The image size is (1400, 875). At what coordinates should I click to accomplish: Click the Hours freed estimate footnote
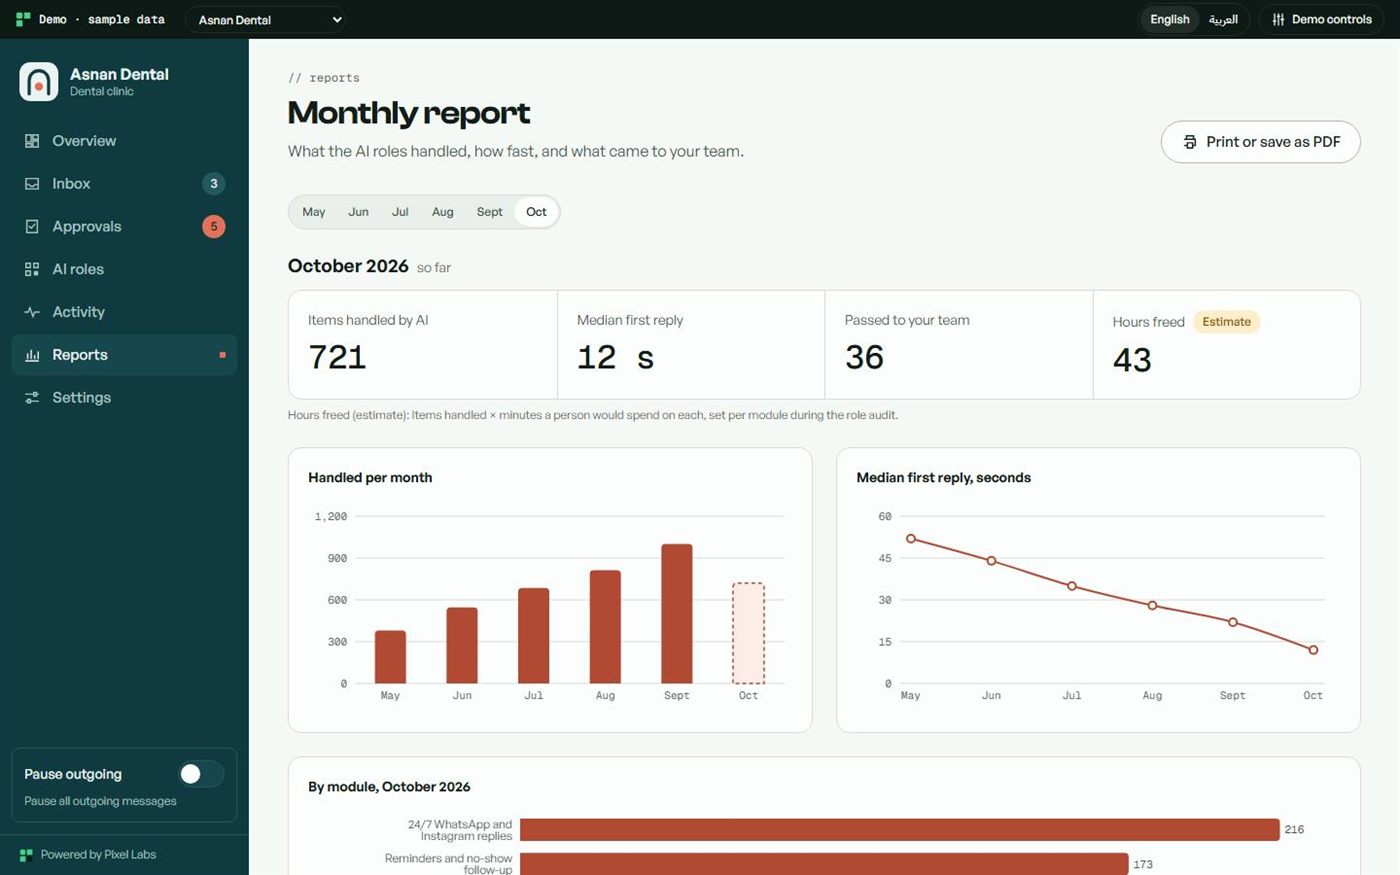[593, 415]
